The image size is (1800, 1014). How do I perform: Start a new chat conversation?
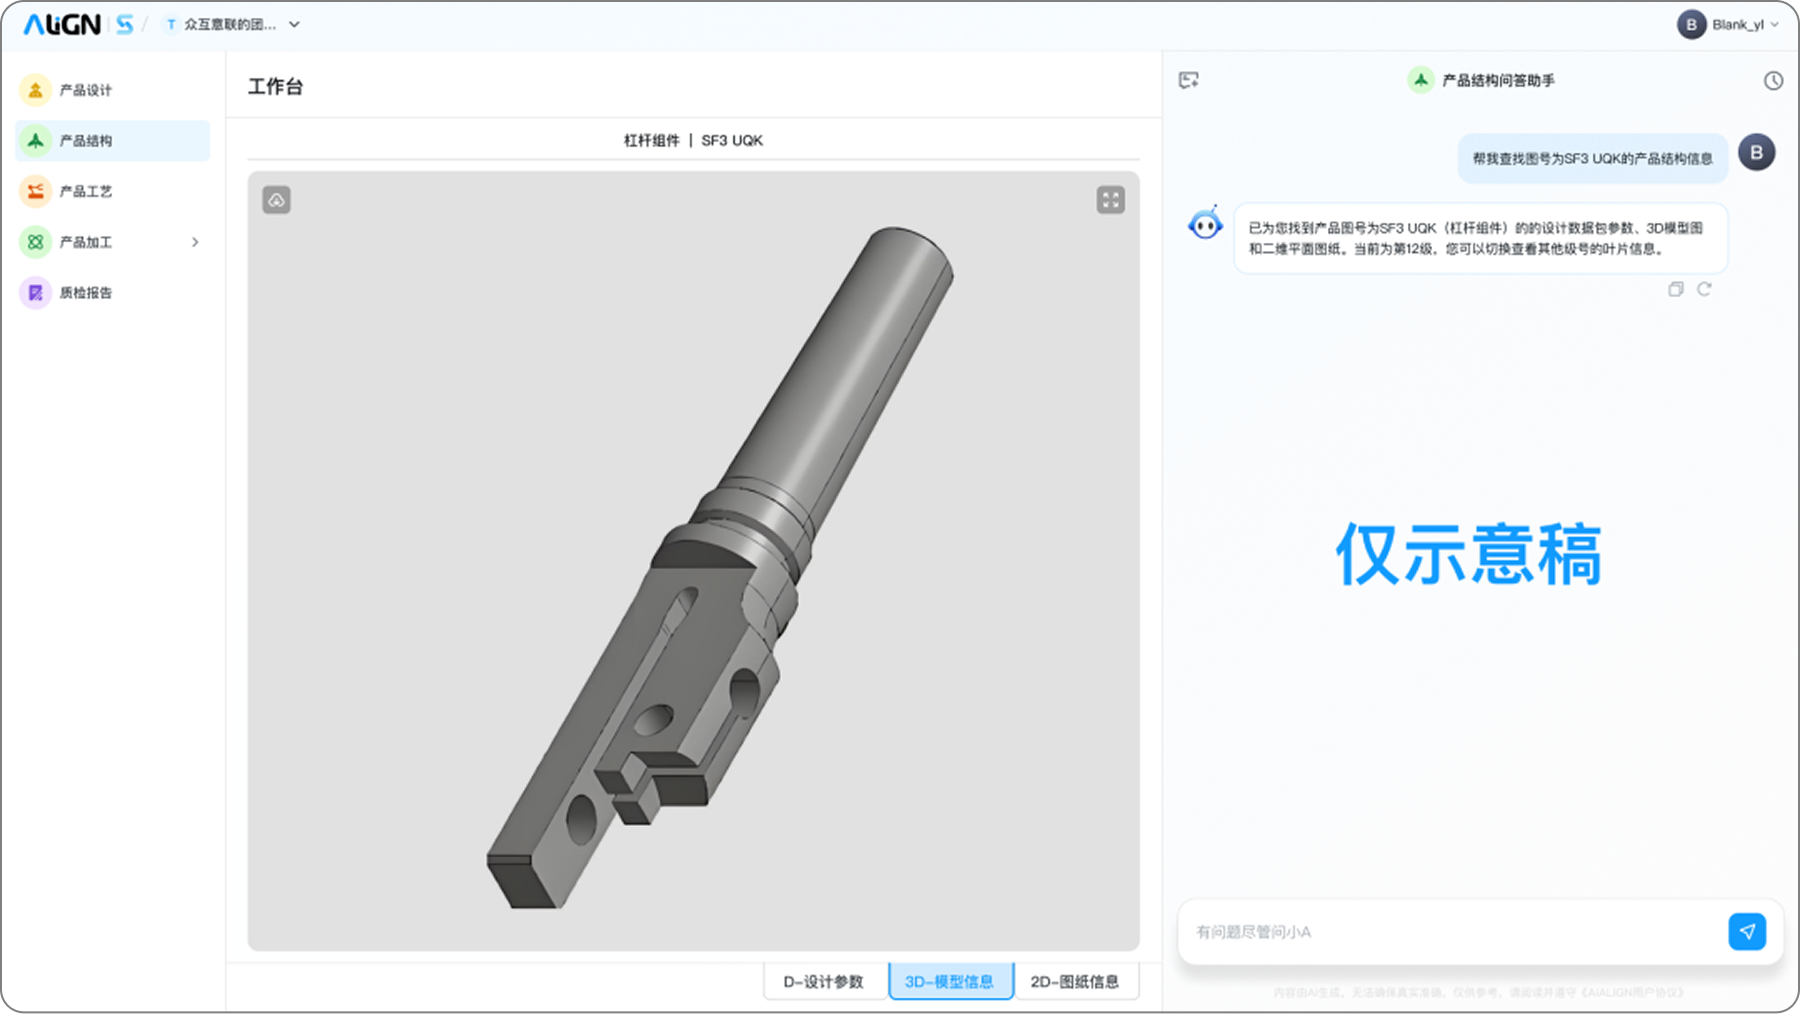tap(1188, 80)
